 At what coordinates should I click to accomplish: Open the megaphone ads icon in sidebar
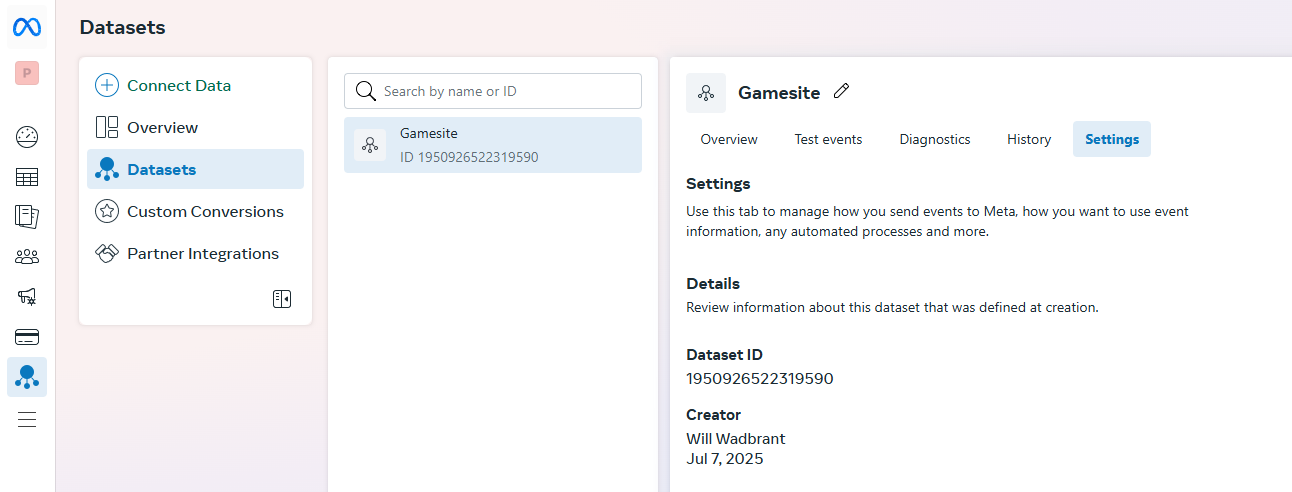point(27,297)
